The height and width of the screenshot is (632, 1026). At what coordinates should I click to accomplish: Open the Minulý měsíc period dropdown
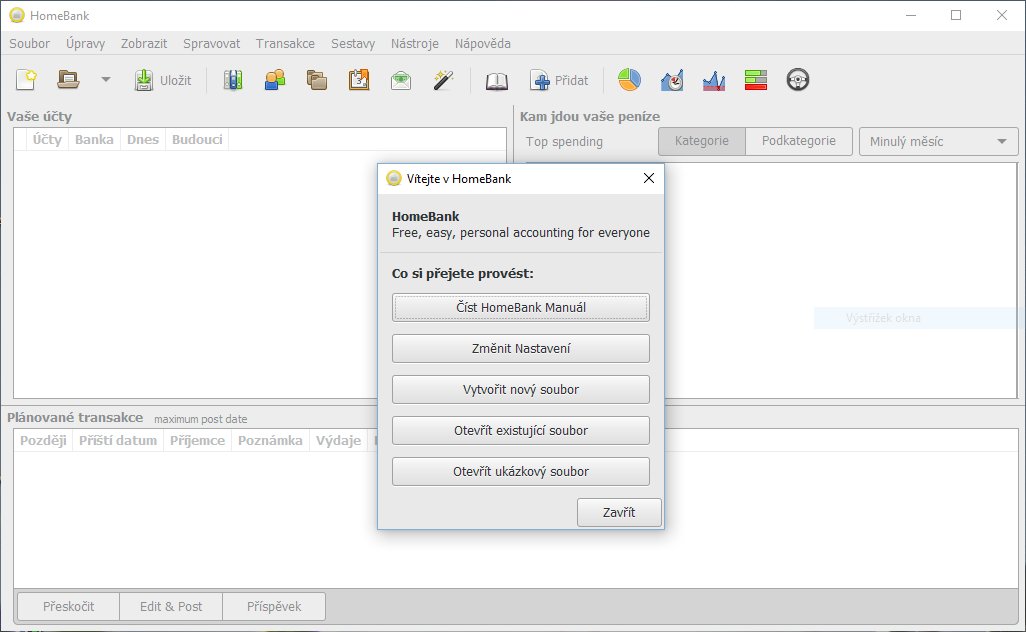pos(938,141)
